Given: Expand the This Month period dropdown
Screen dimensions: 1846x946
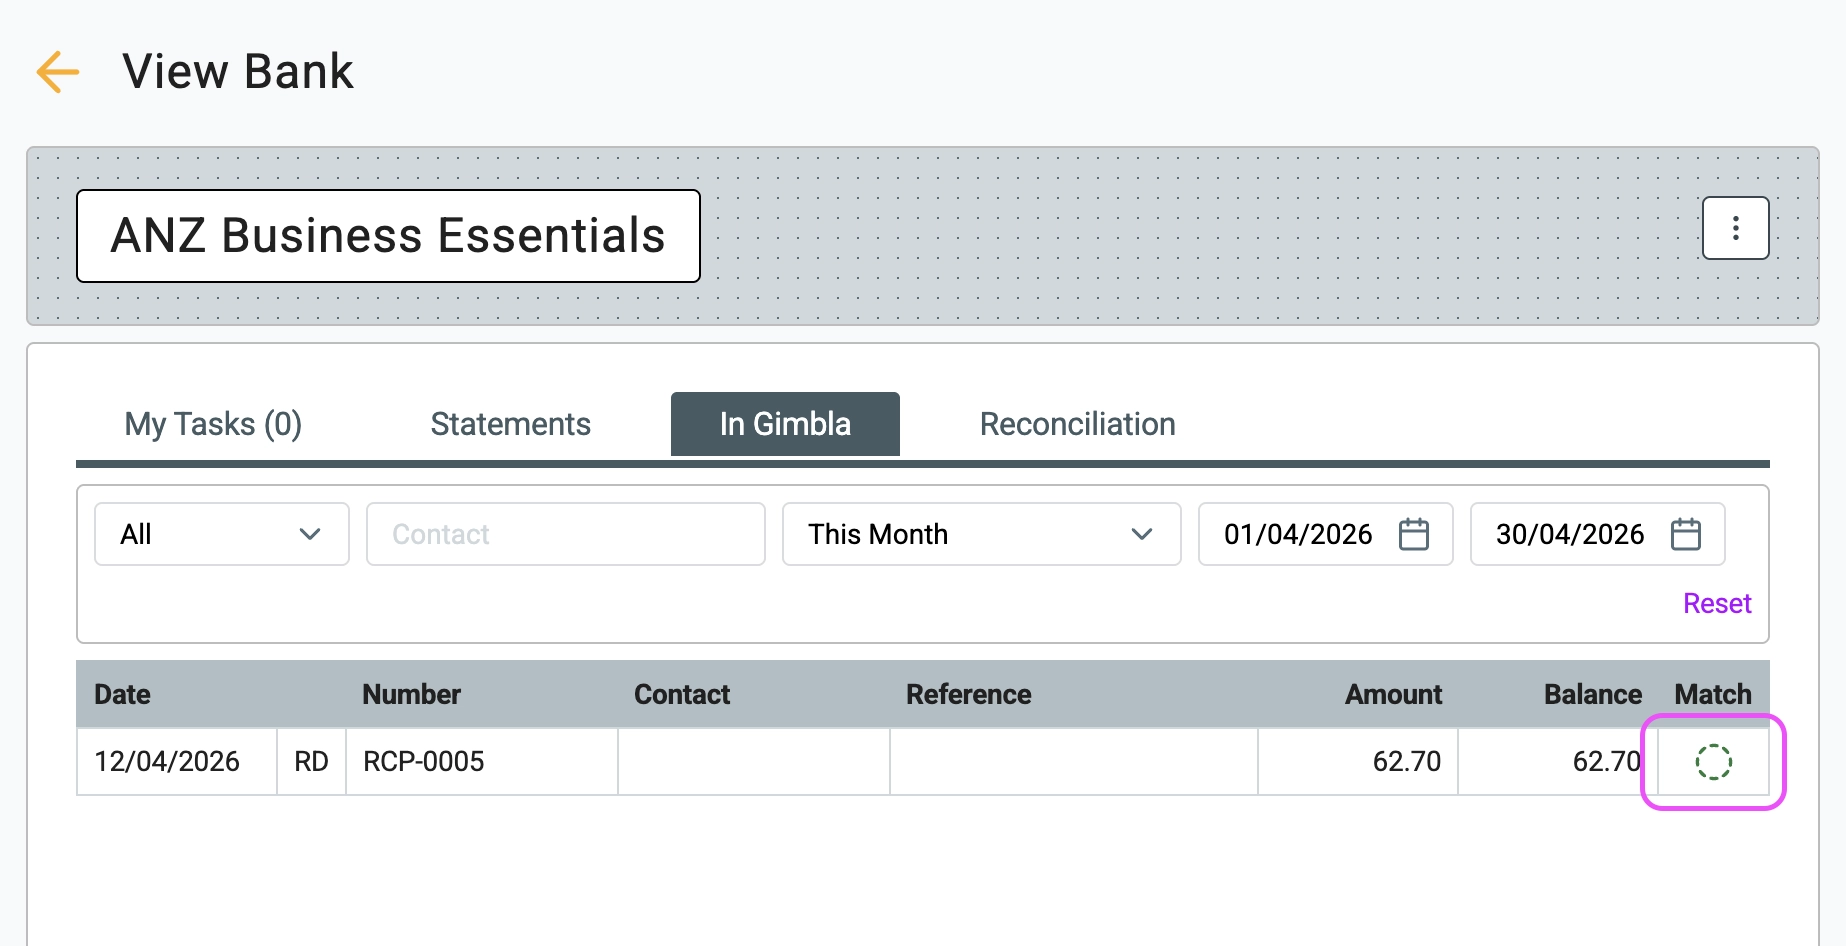Looking at the screenshot, I should tap(980, 534).
